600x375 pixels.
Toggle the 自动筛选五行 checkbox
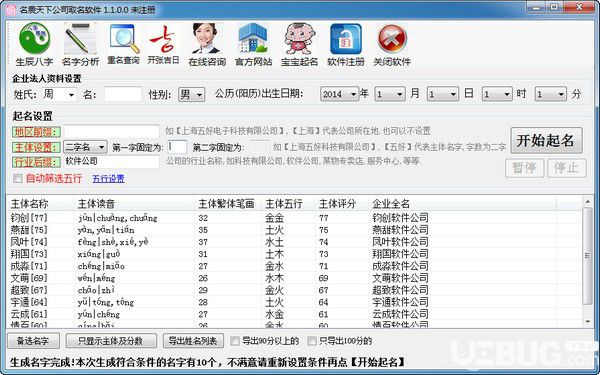(18, 179)
